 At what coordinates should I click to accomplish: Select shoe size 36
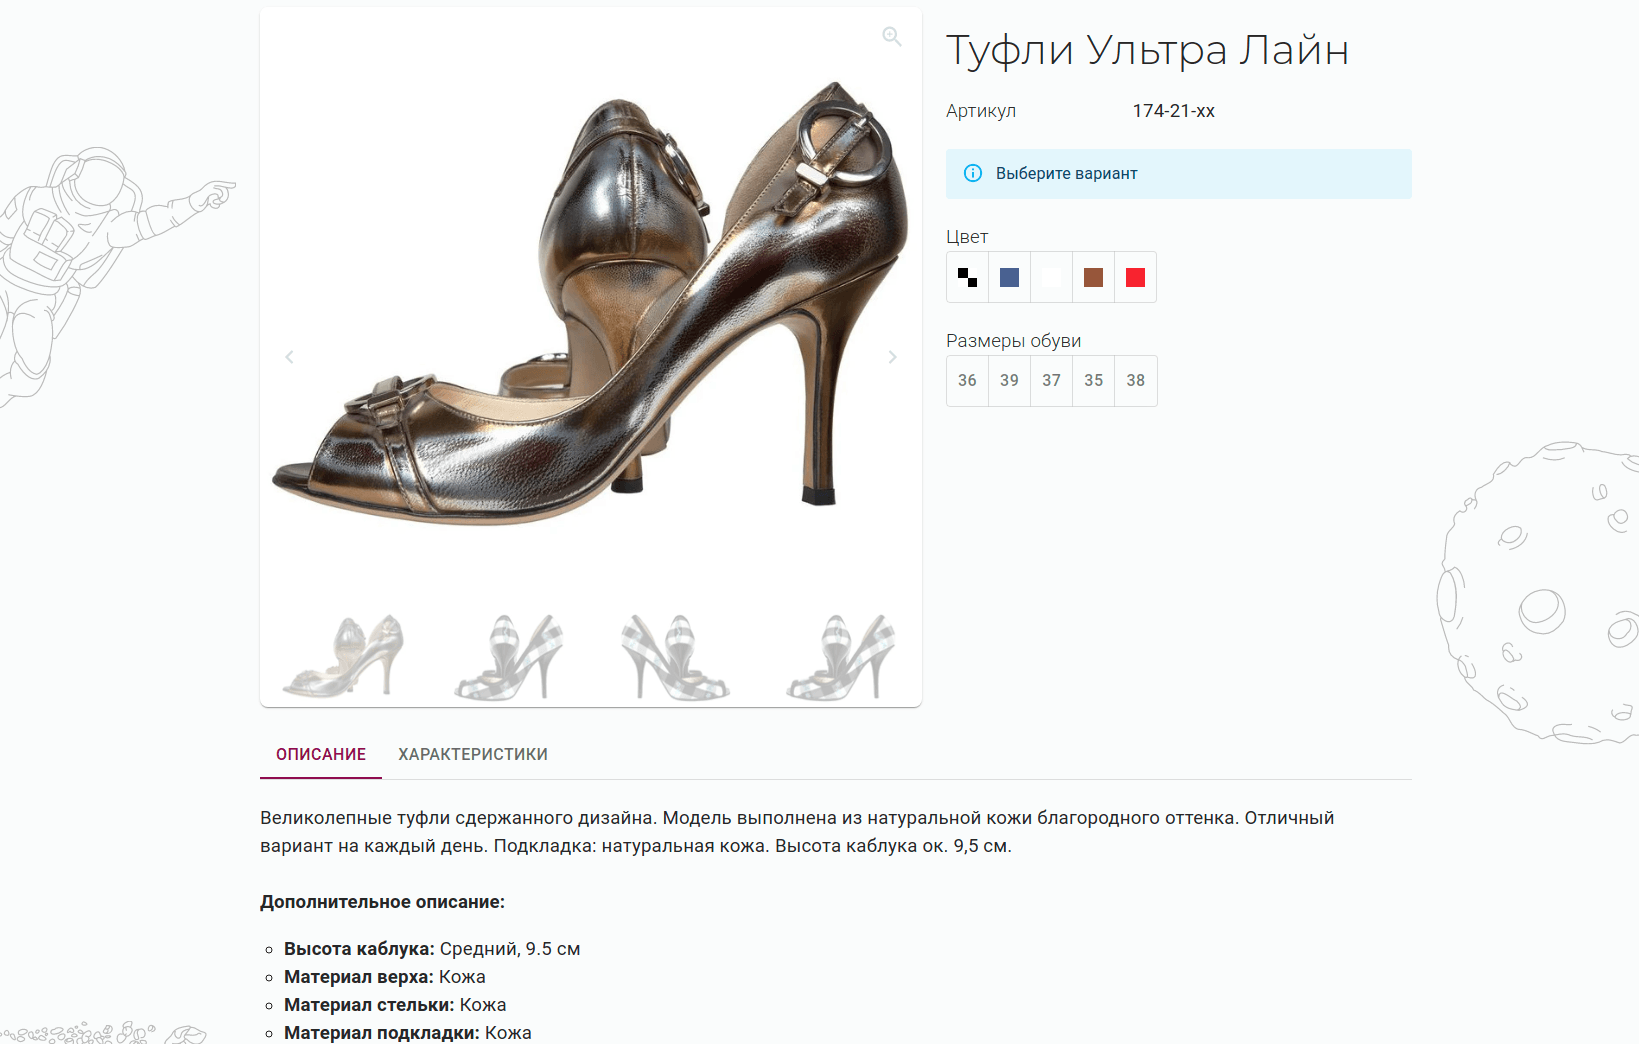click(967, 381)
